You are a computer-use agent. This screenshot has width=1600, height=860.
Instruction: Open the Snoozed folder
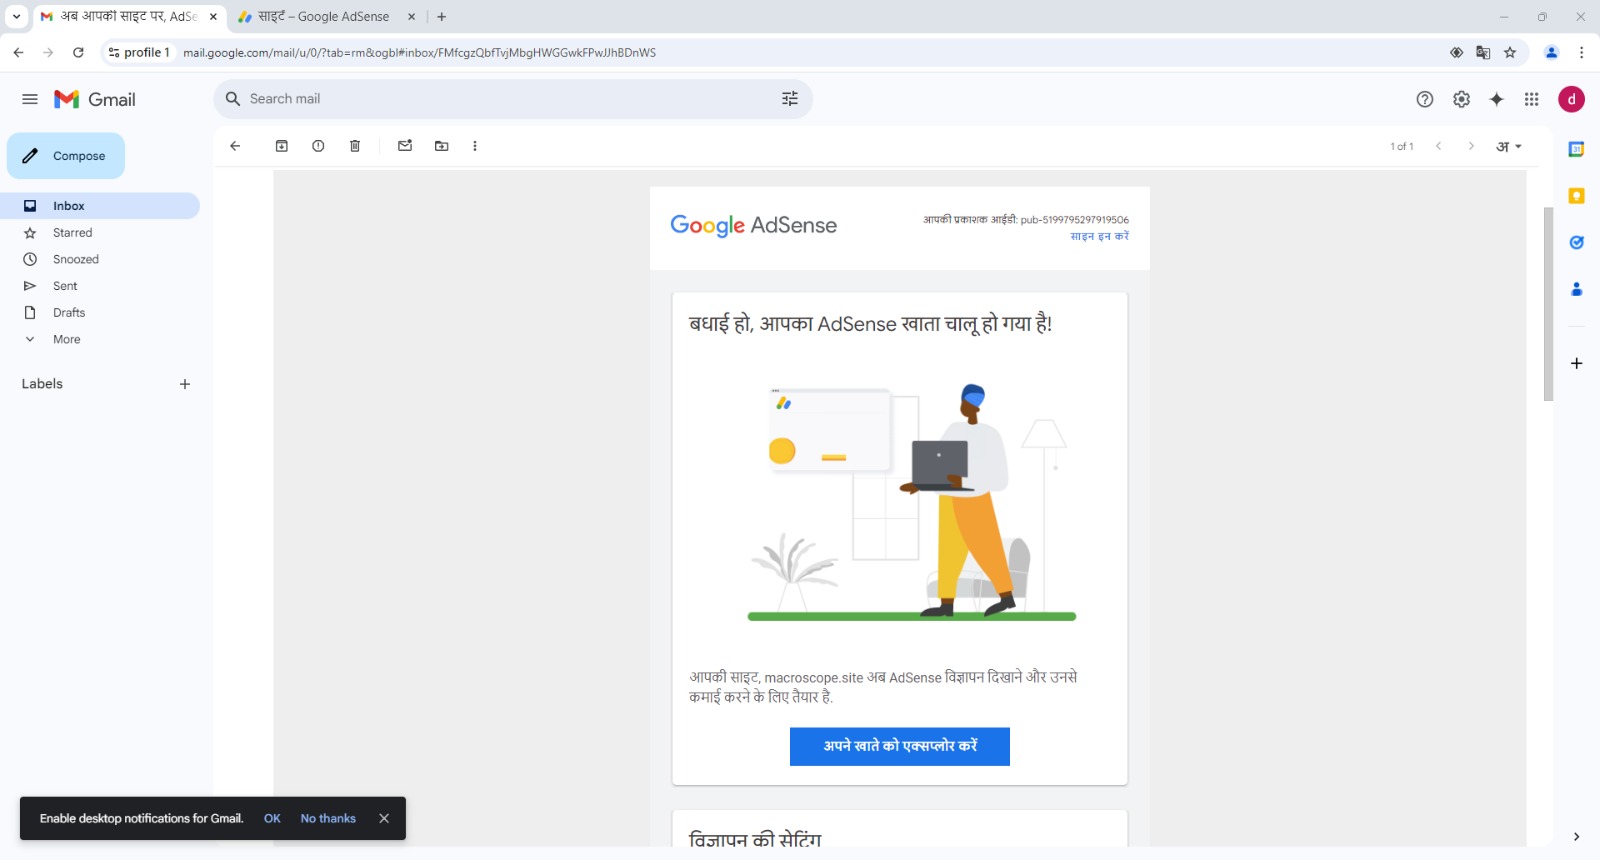point(100,259)
